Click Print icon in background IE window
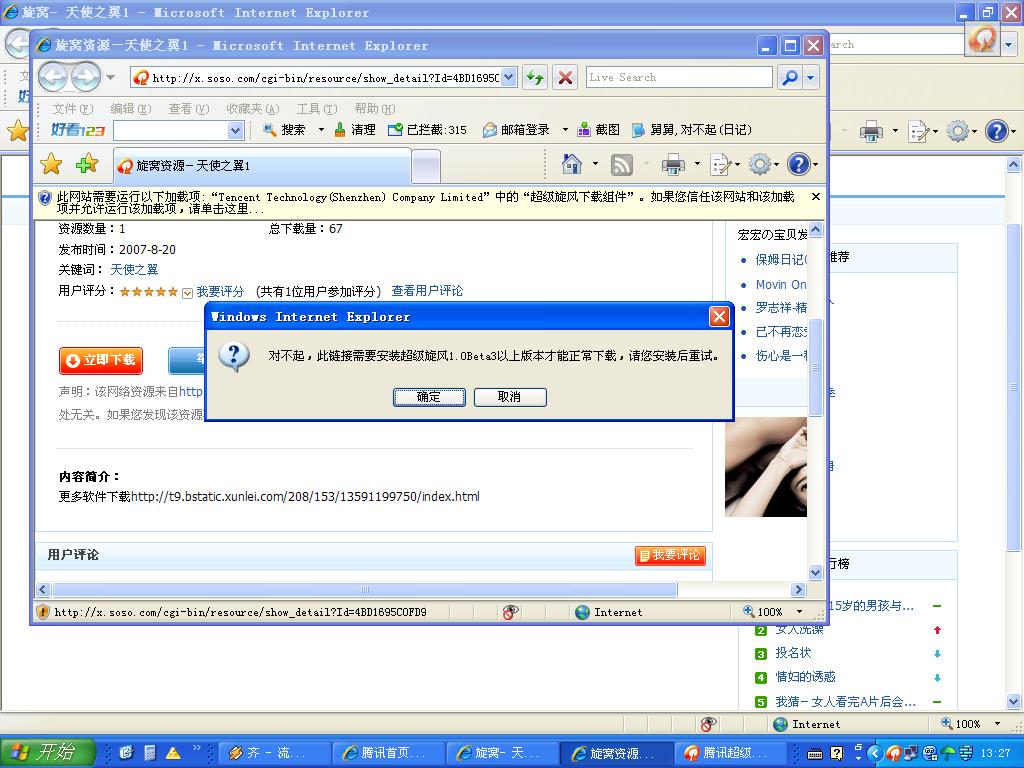The height and width of the screenshot is (768, 1024). (x=871, y=131)
